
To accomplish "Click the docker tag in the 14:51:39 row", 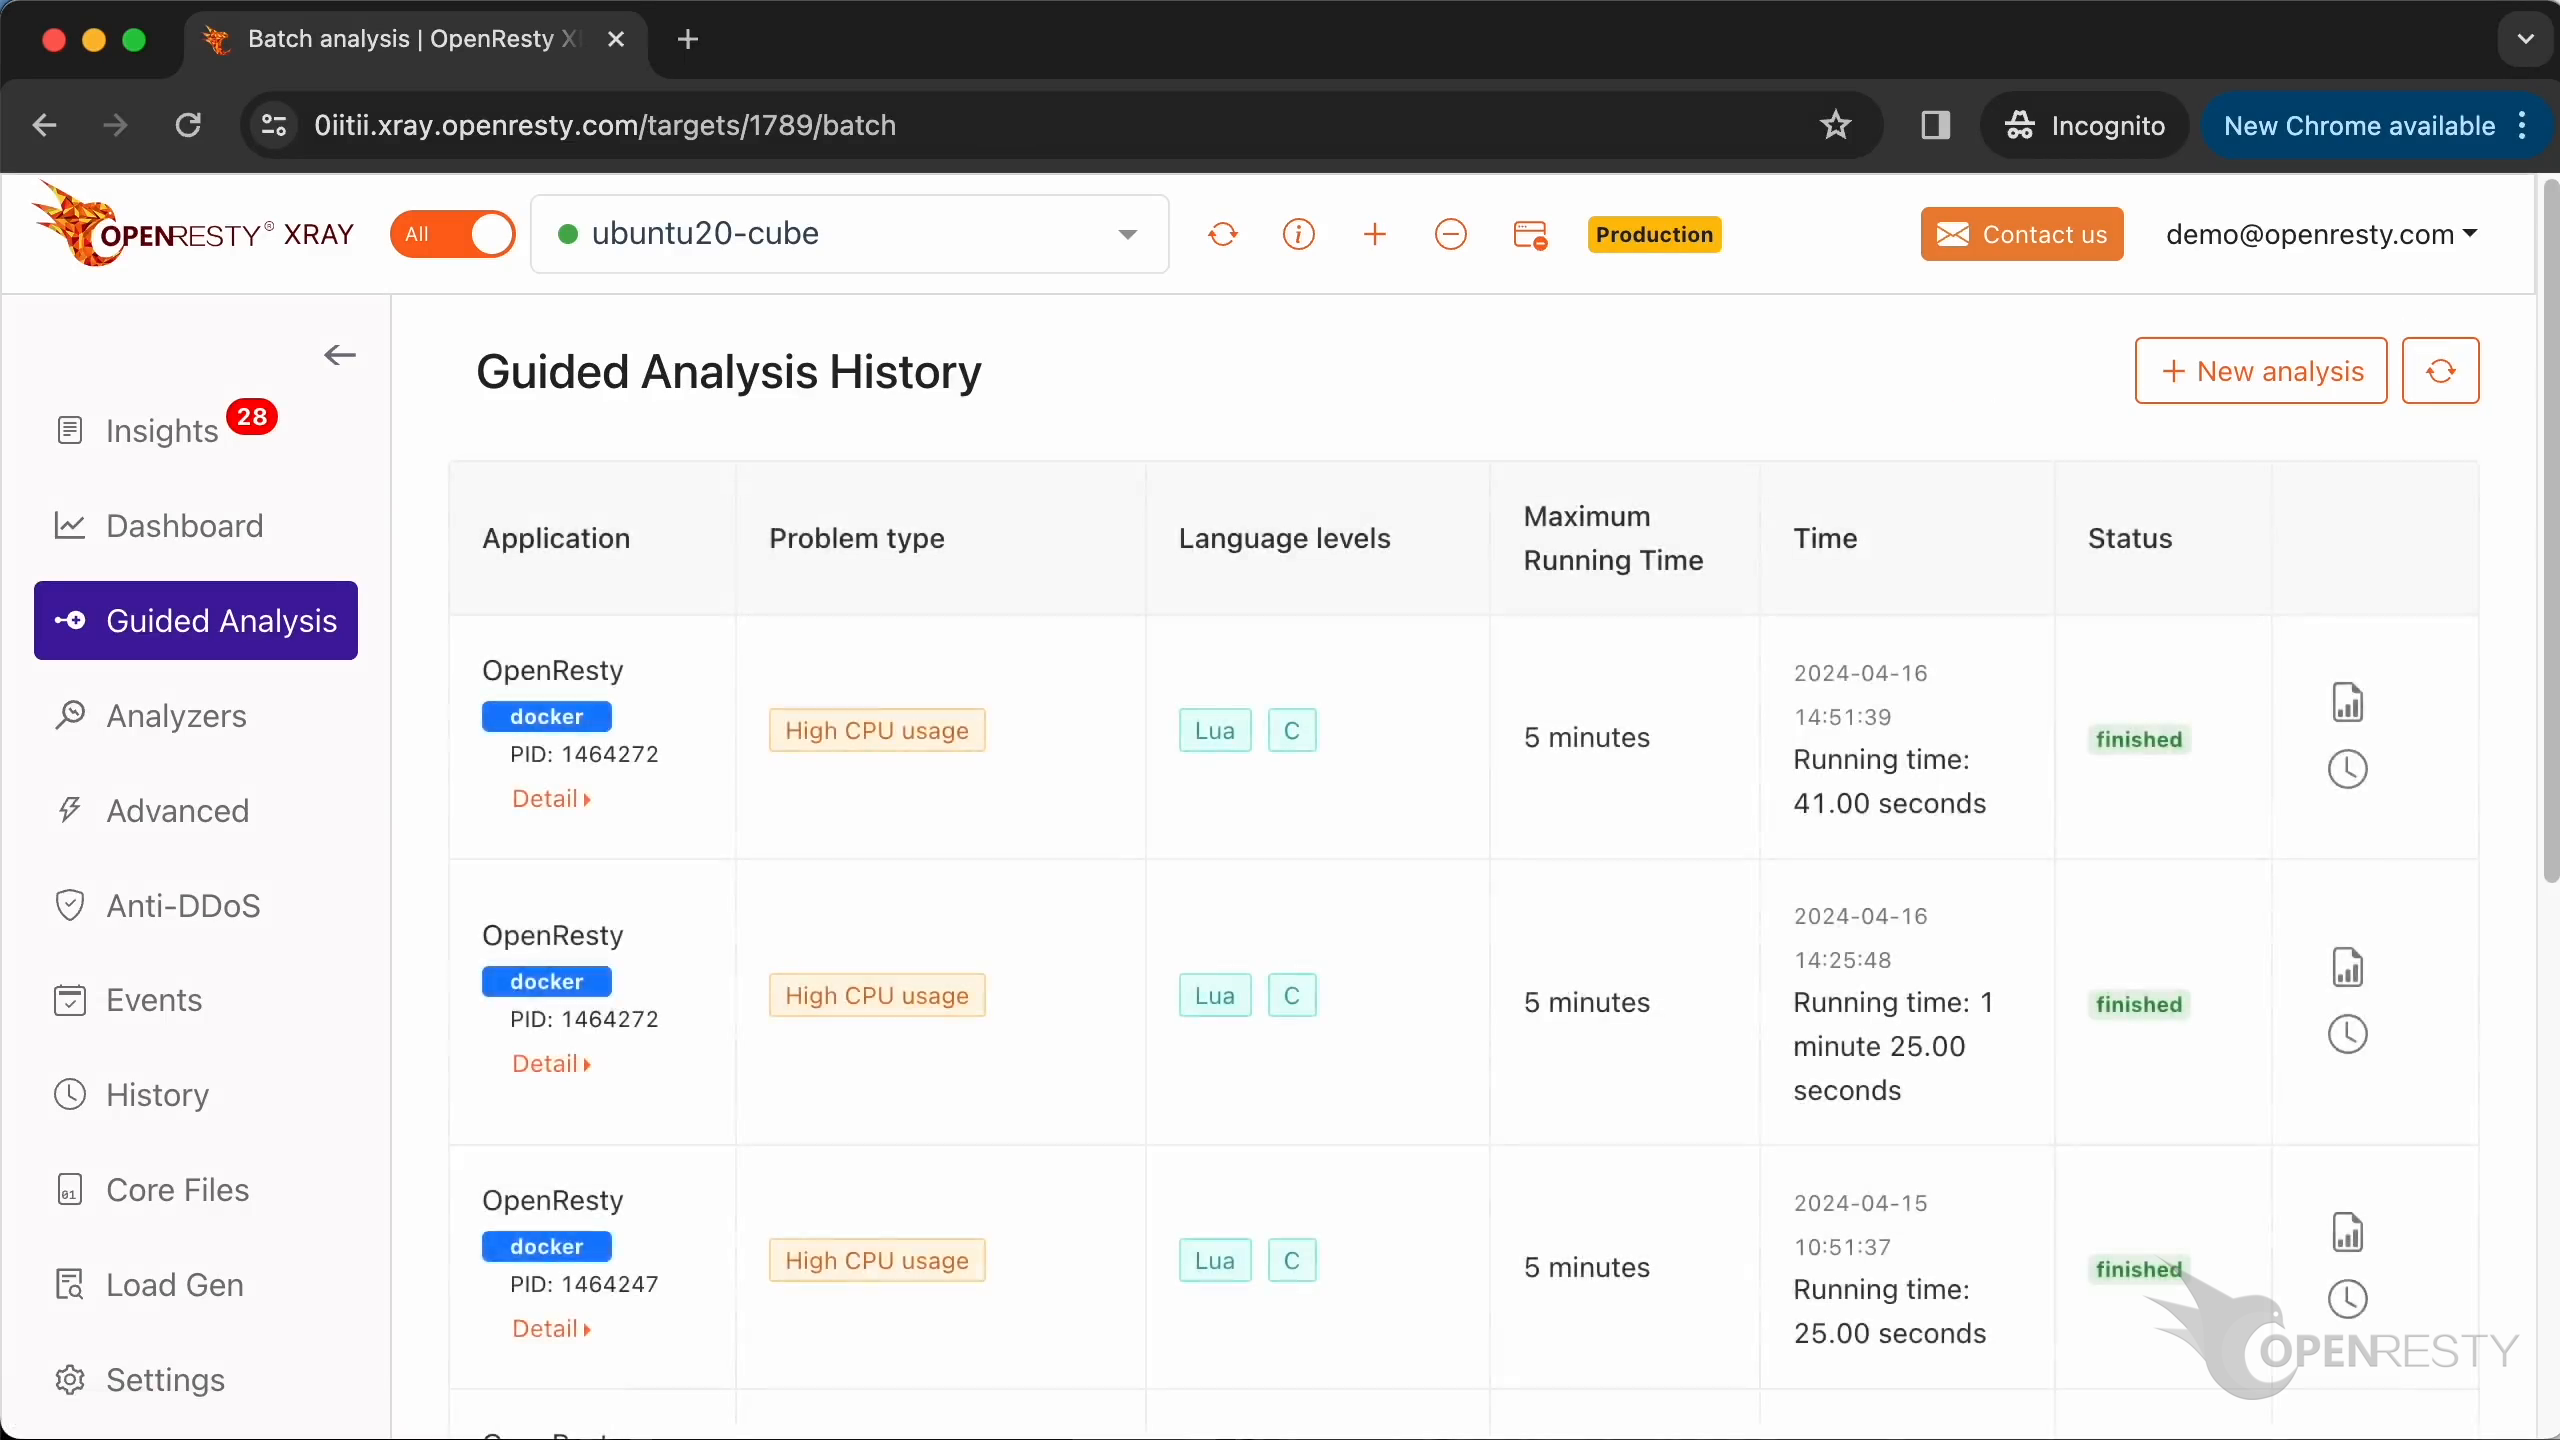I will [x=547, y=716].
